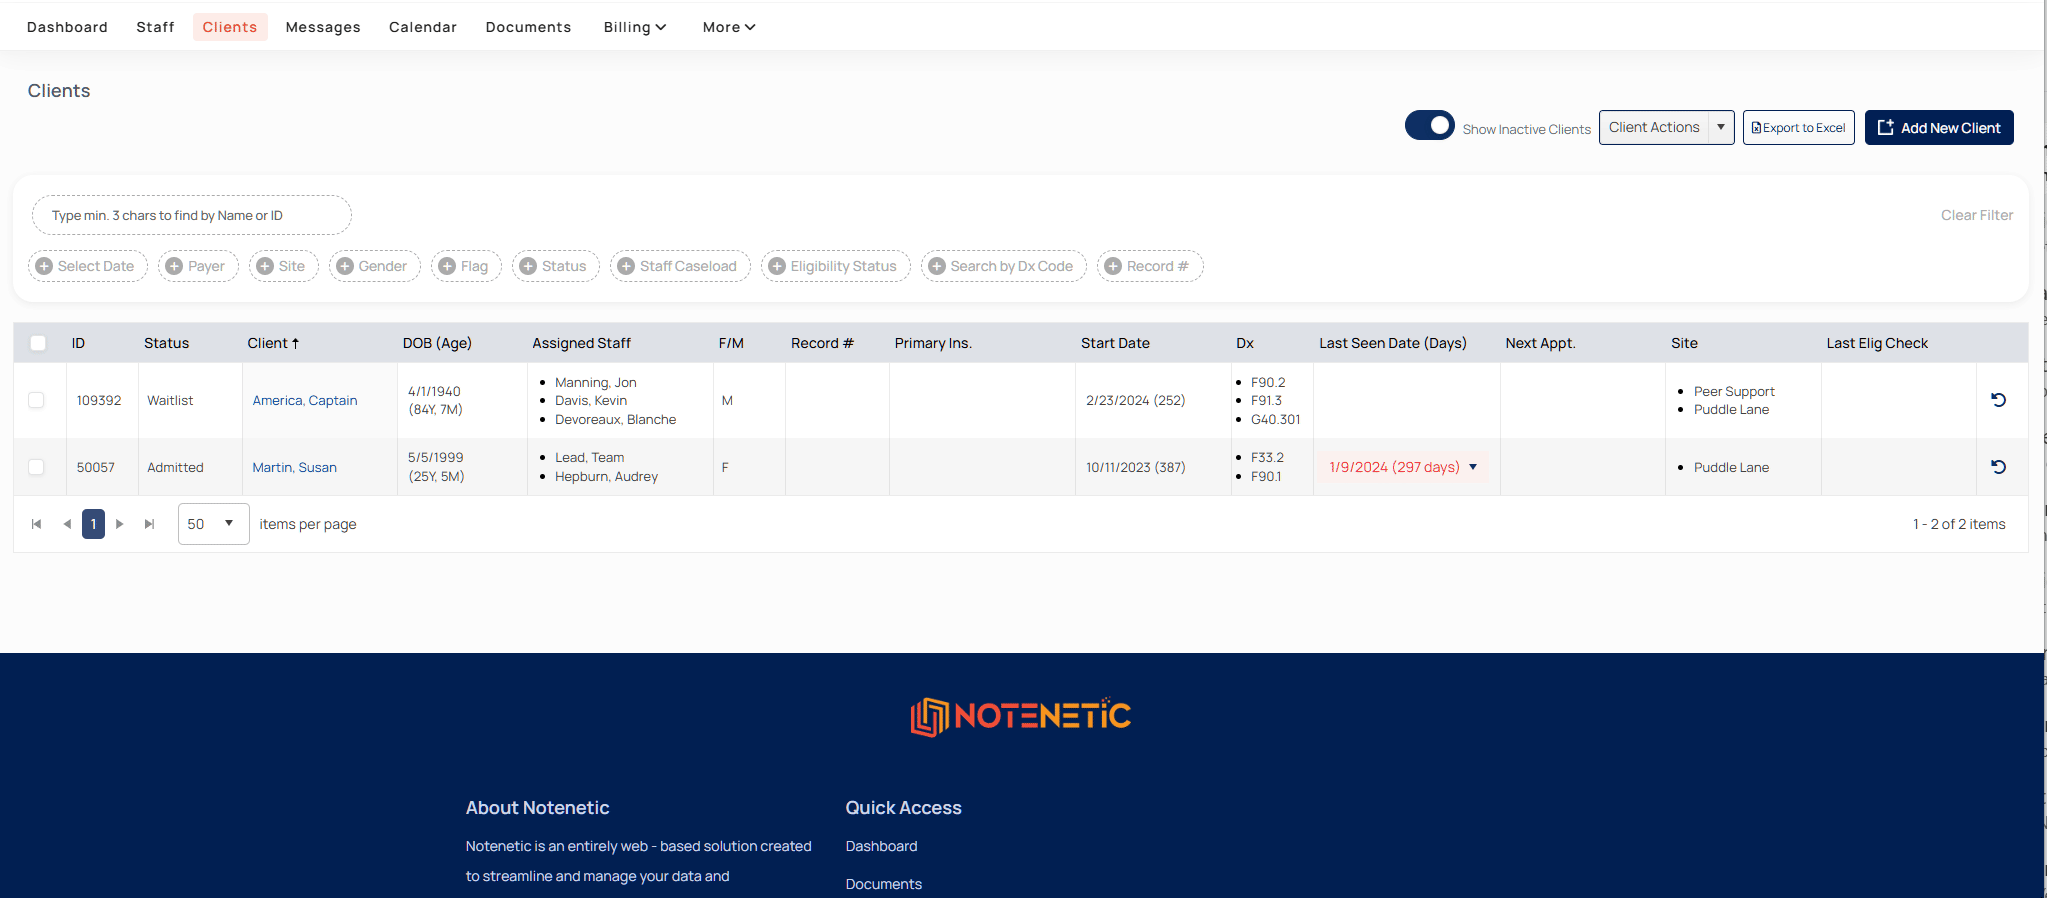The image size is (2047, 898).
Task: Sort by Last Seen Date (Days) header
Action: click(1393, 343)
